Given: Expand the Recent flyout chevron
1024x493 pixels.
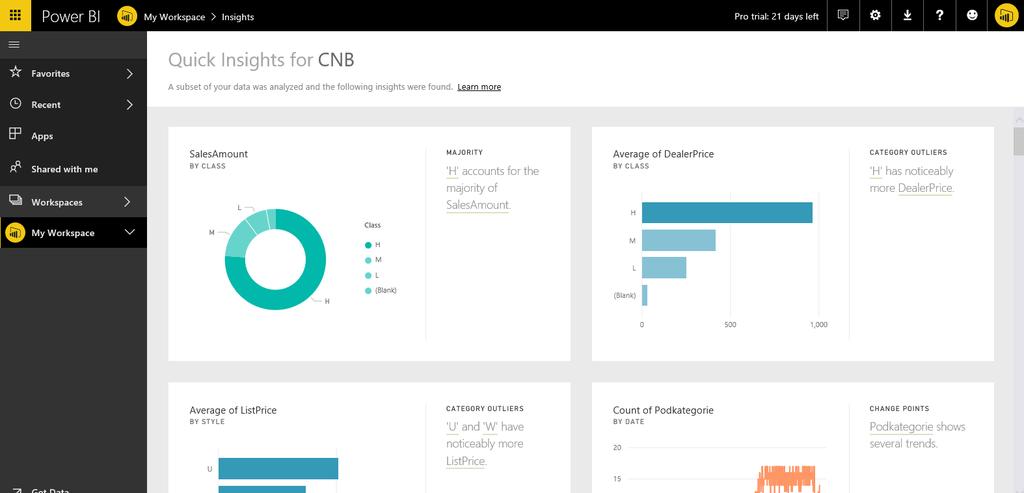Looking at the screenshot, I should [x=129, y=104].
